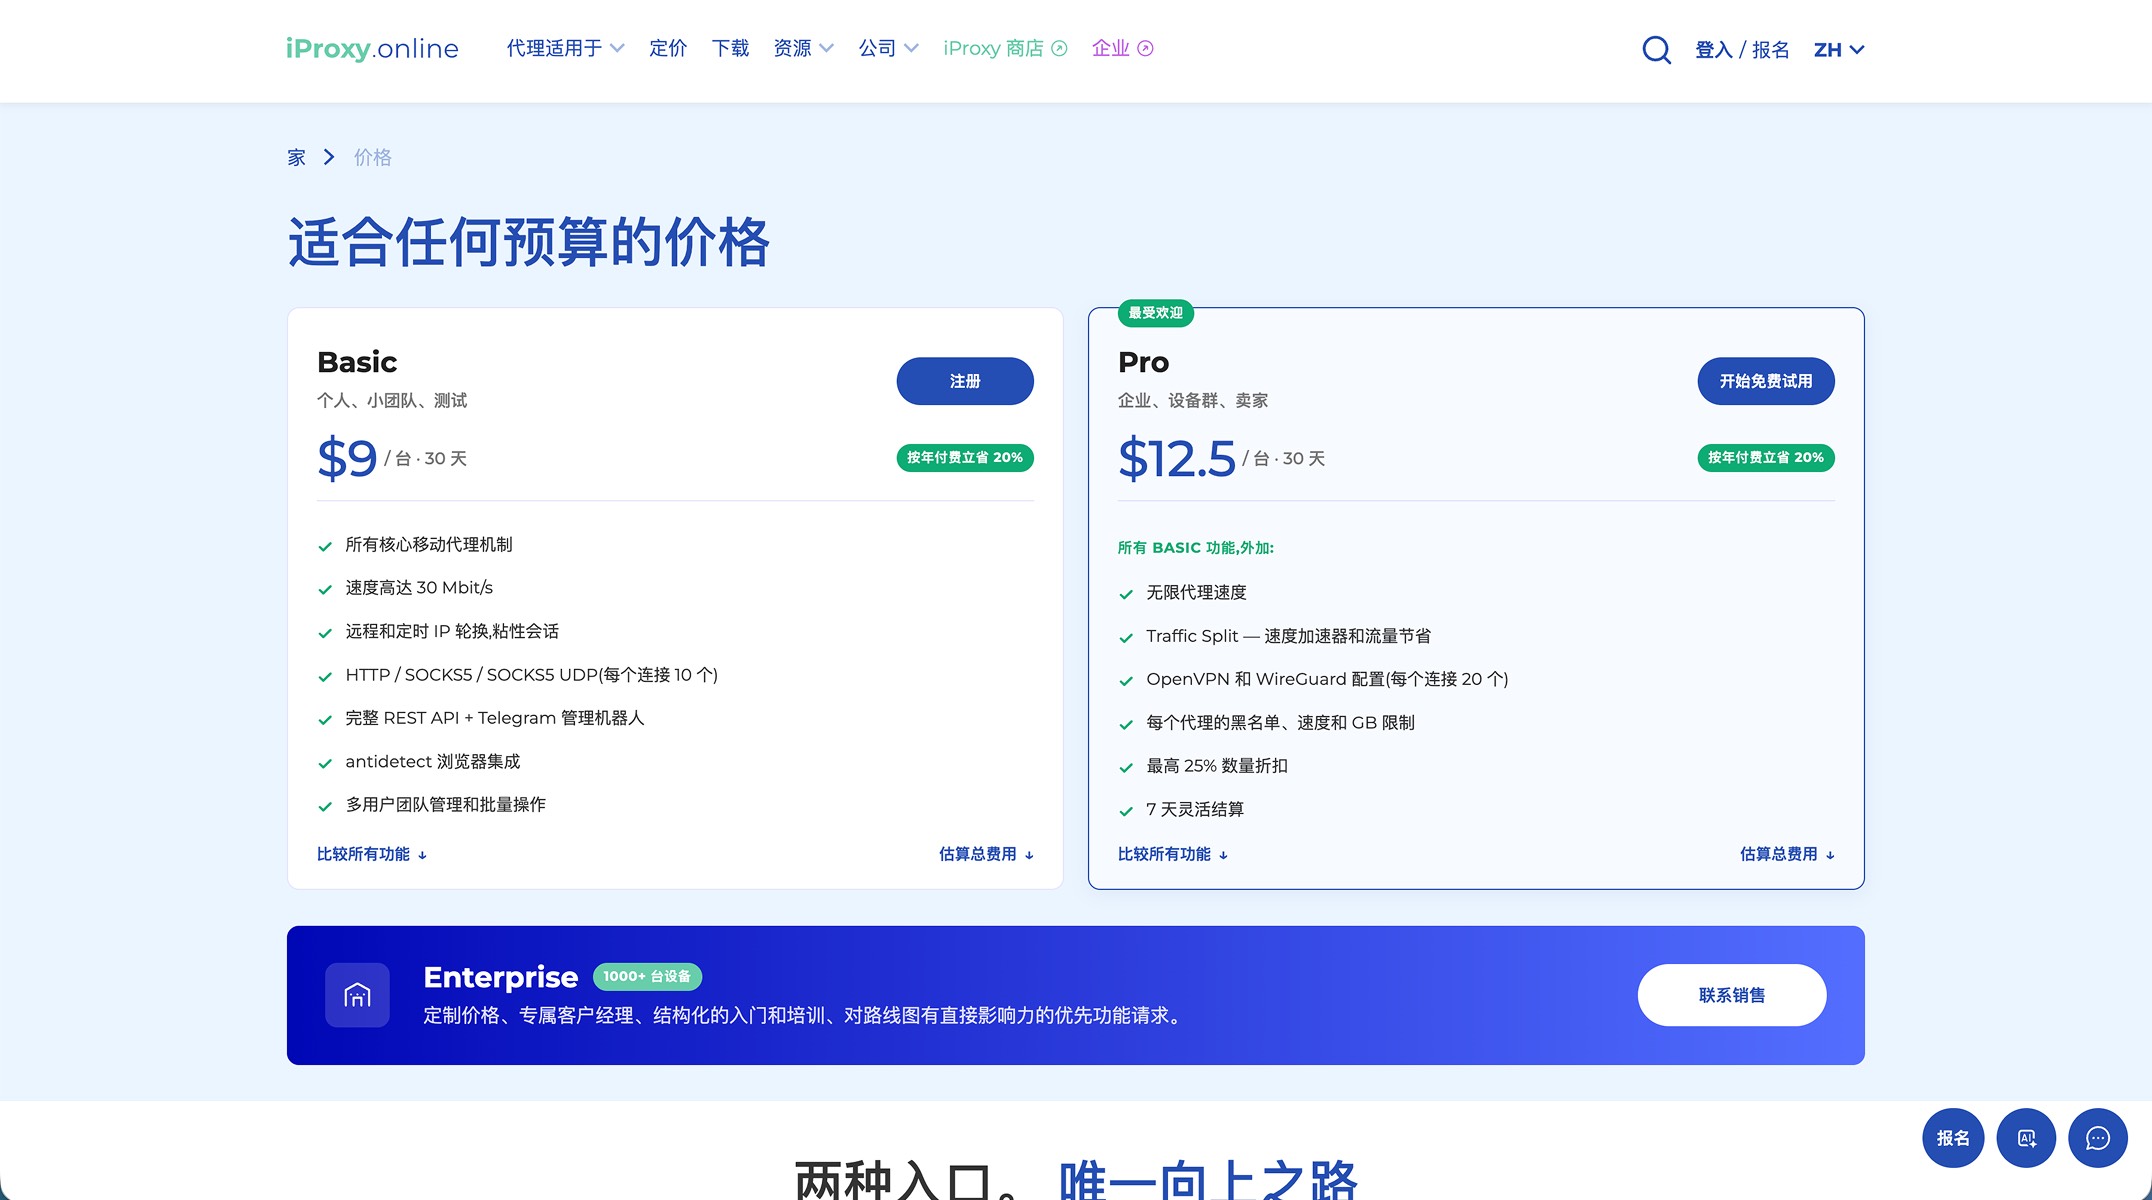2152x1200 pixels.
Task: Click 每个代理的黑名单、速度和 GB 限制 text
Action: 1280,722
